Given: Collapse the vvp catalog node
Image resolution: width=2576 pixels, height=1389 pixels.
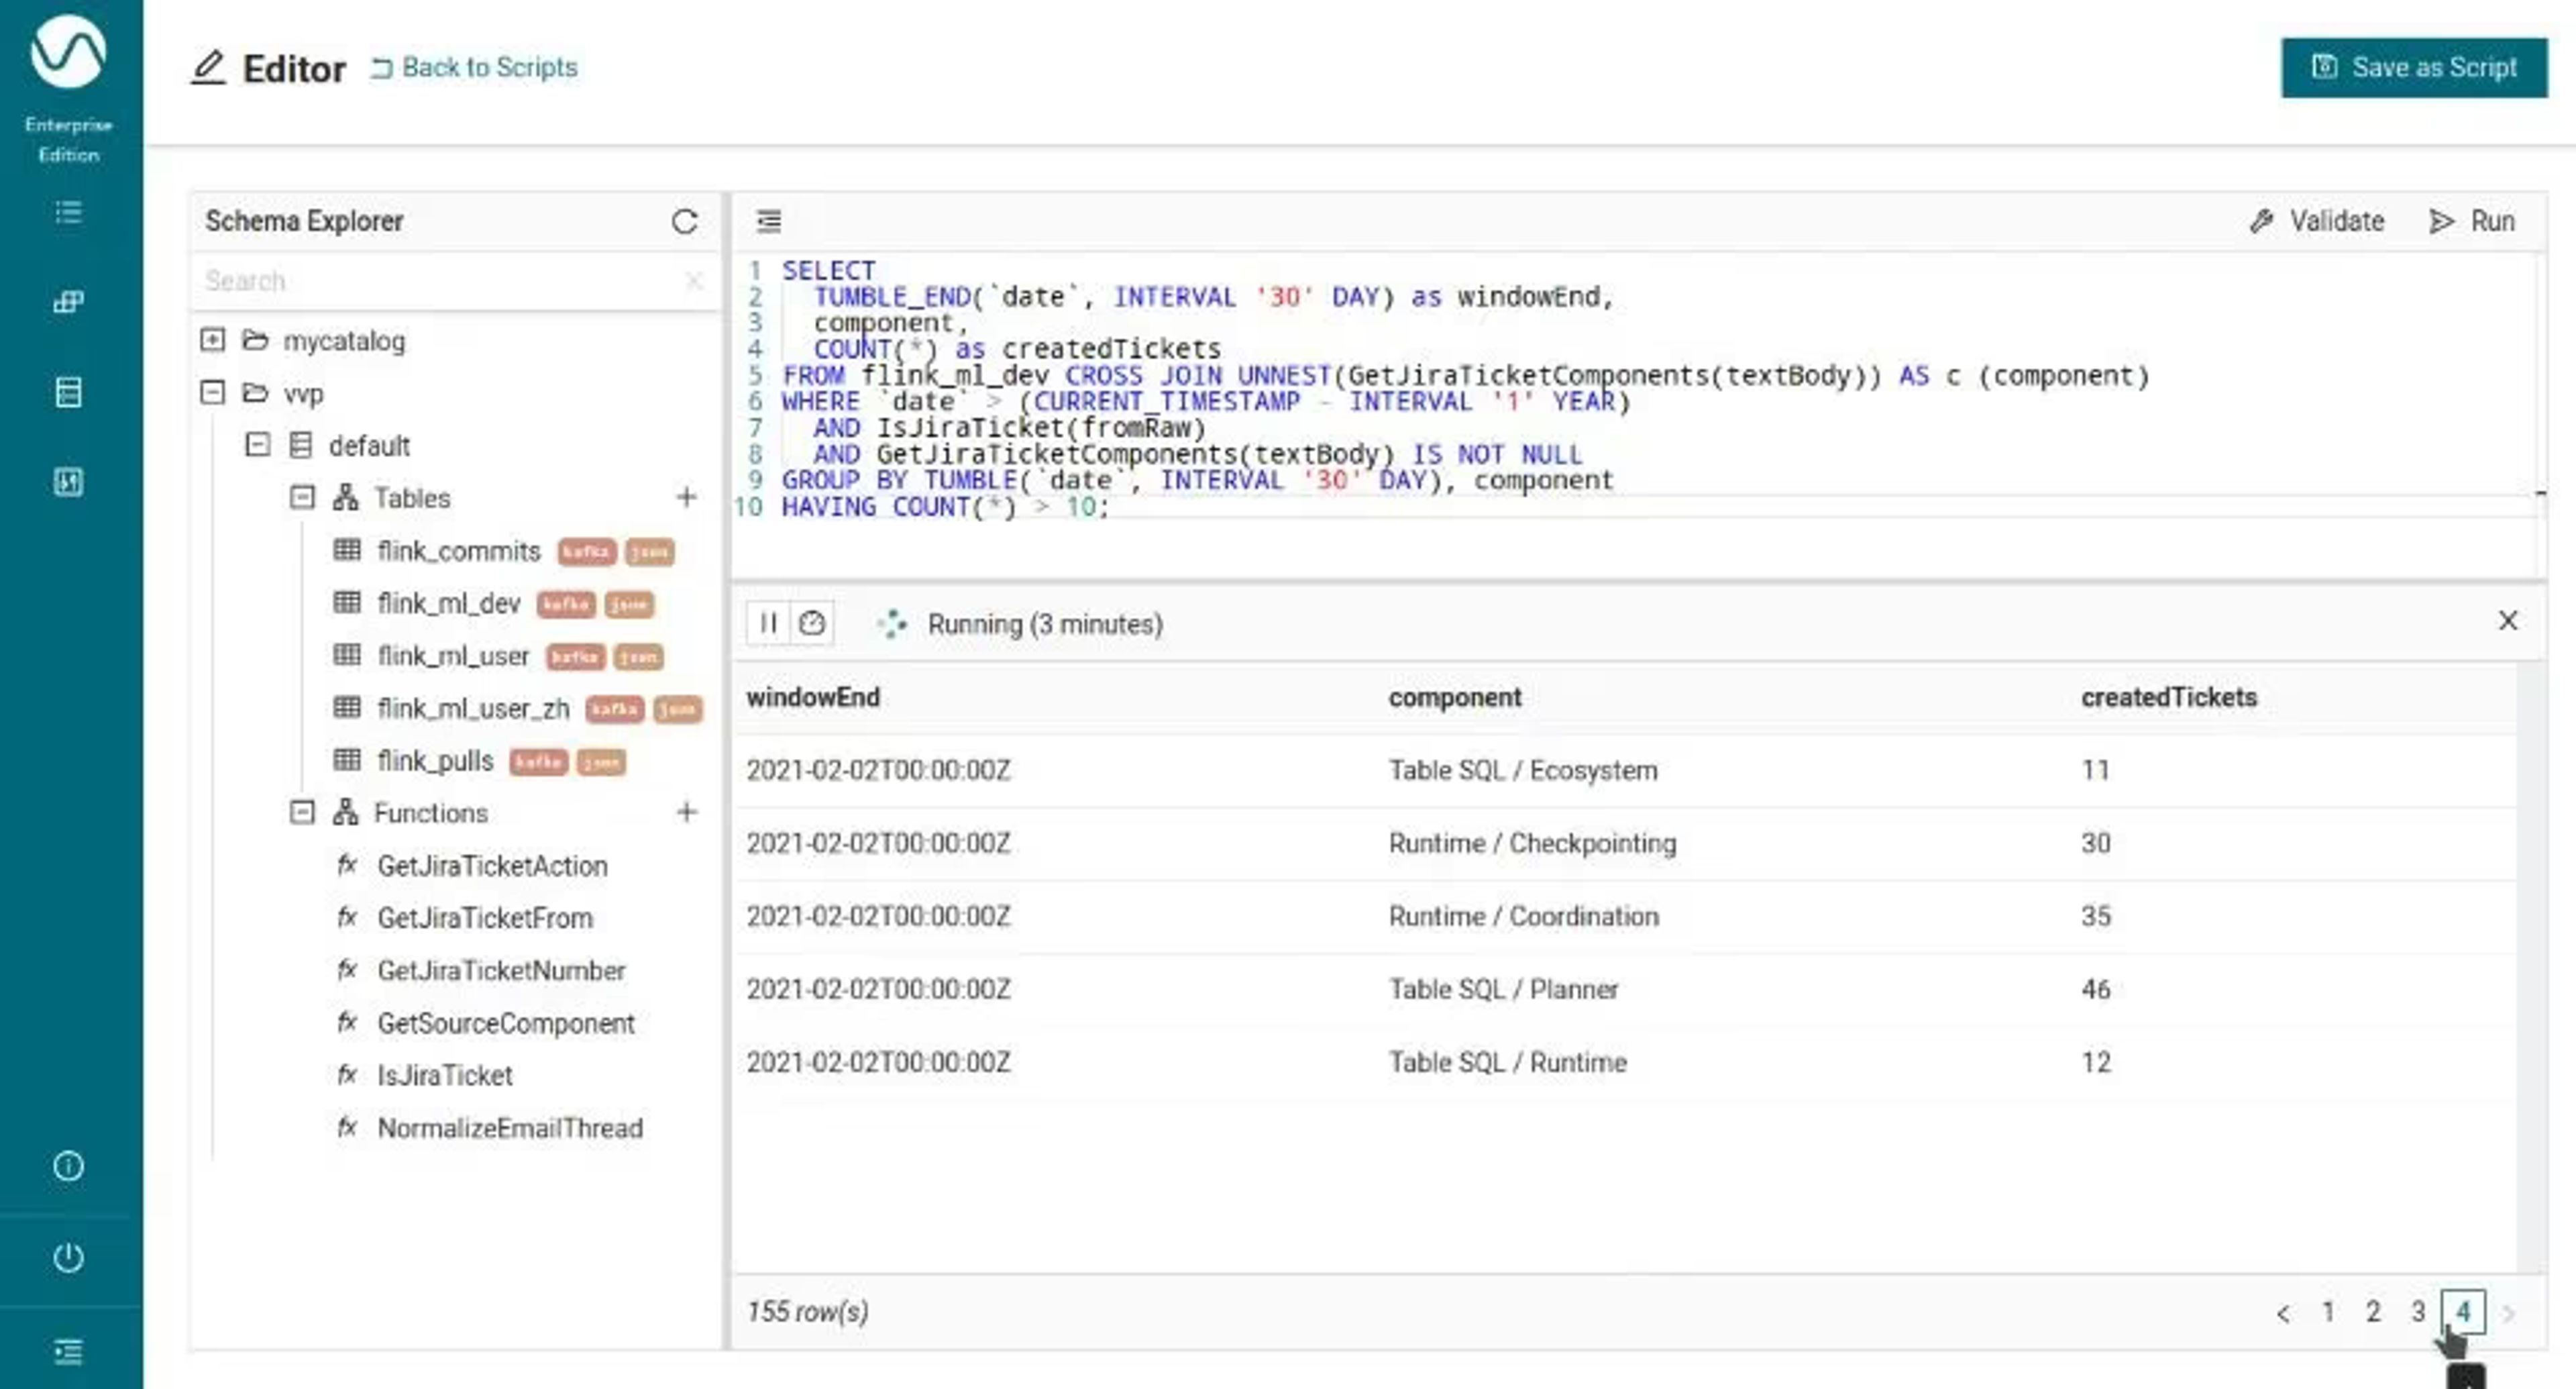Looking at the screenshot, I should [212, 392].
